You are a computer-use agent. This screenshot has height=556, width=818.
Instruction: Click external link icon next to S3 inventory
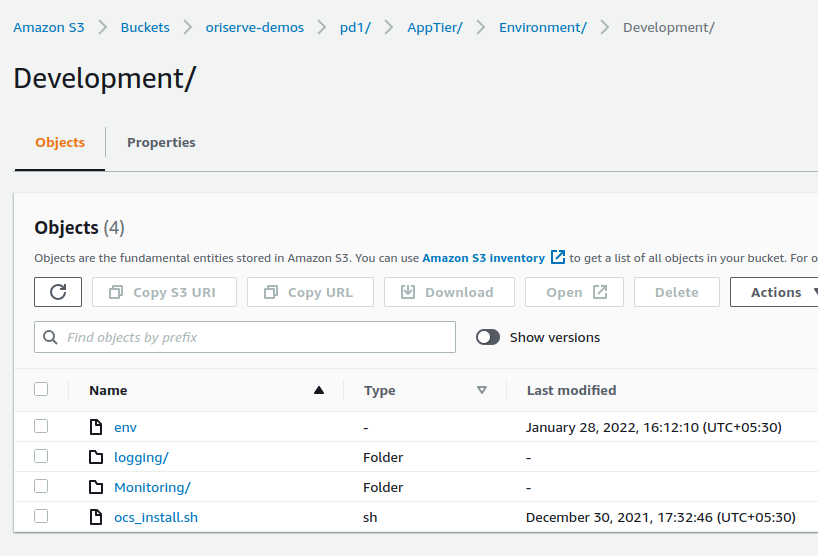click(558, 257)
